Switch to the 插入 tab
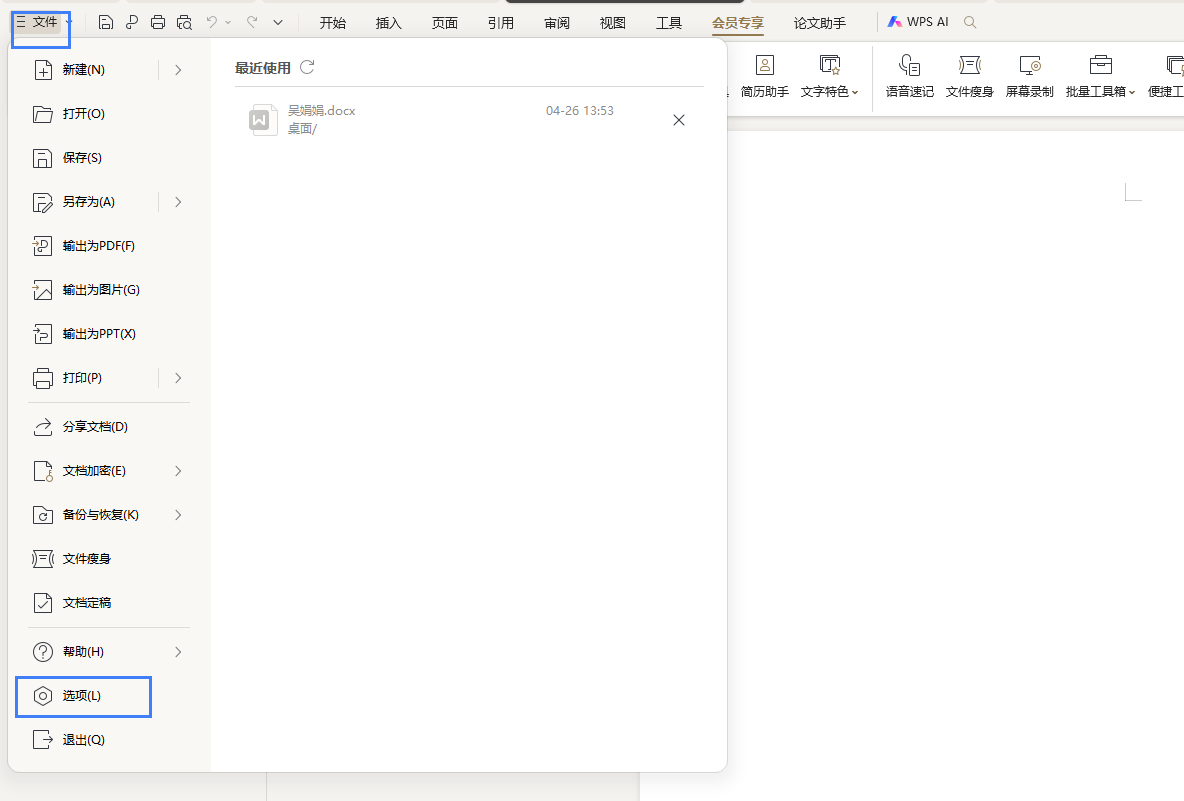This screenshot has height=801, width=1184. point(388,23)
